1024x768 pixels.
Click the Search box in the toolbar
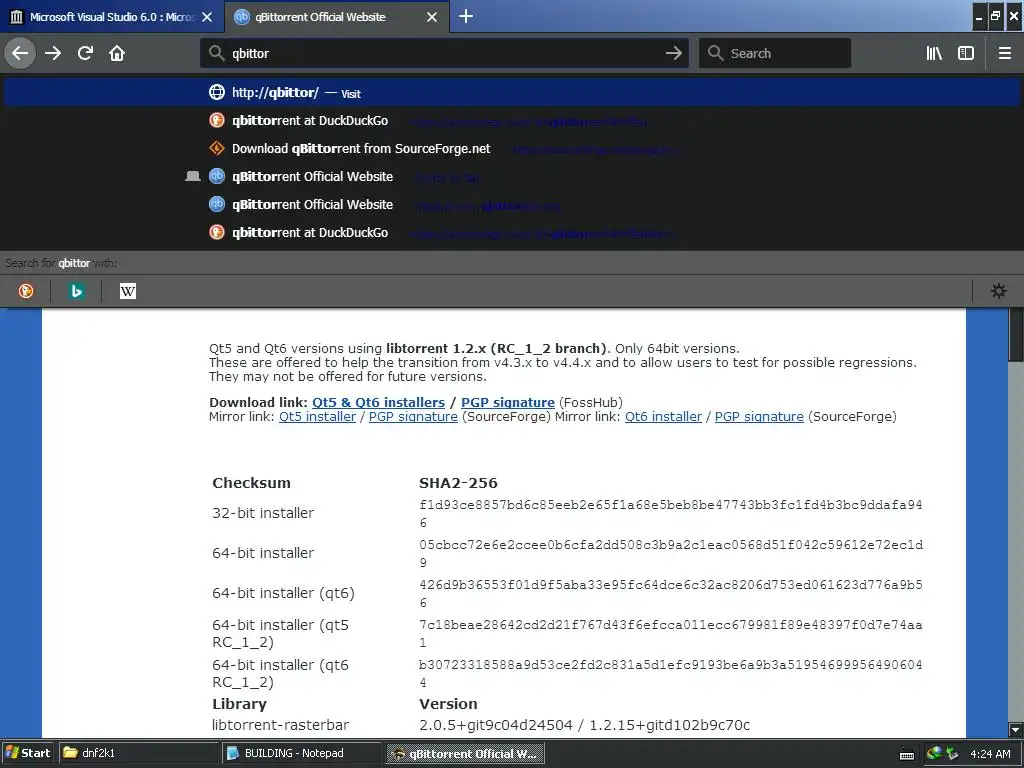[775, 53]
